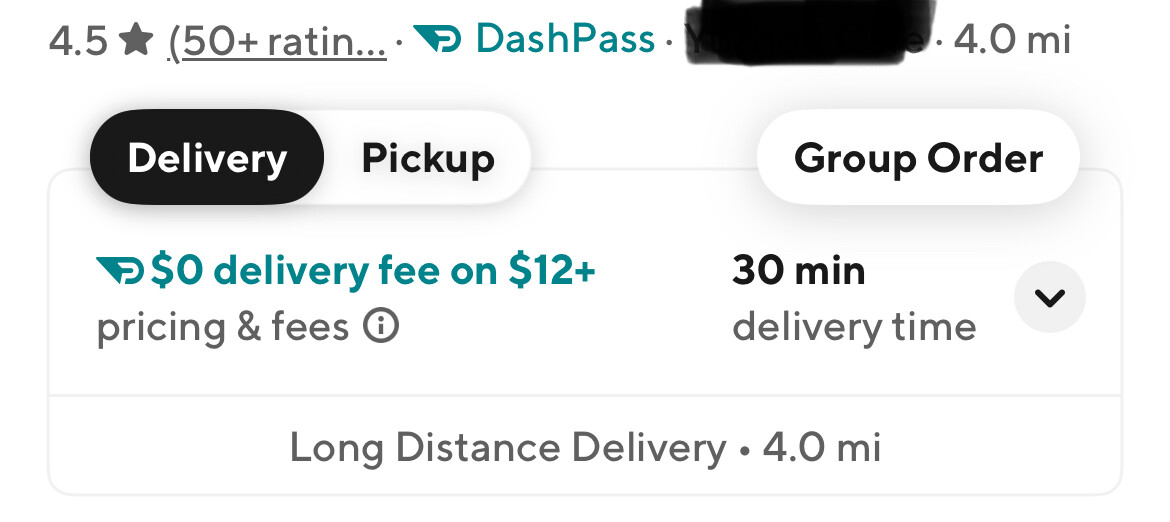Tap the Long Distance Delivery text
1170x522 pixels.
tap(507, 447)
